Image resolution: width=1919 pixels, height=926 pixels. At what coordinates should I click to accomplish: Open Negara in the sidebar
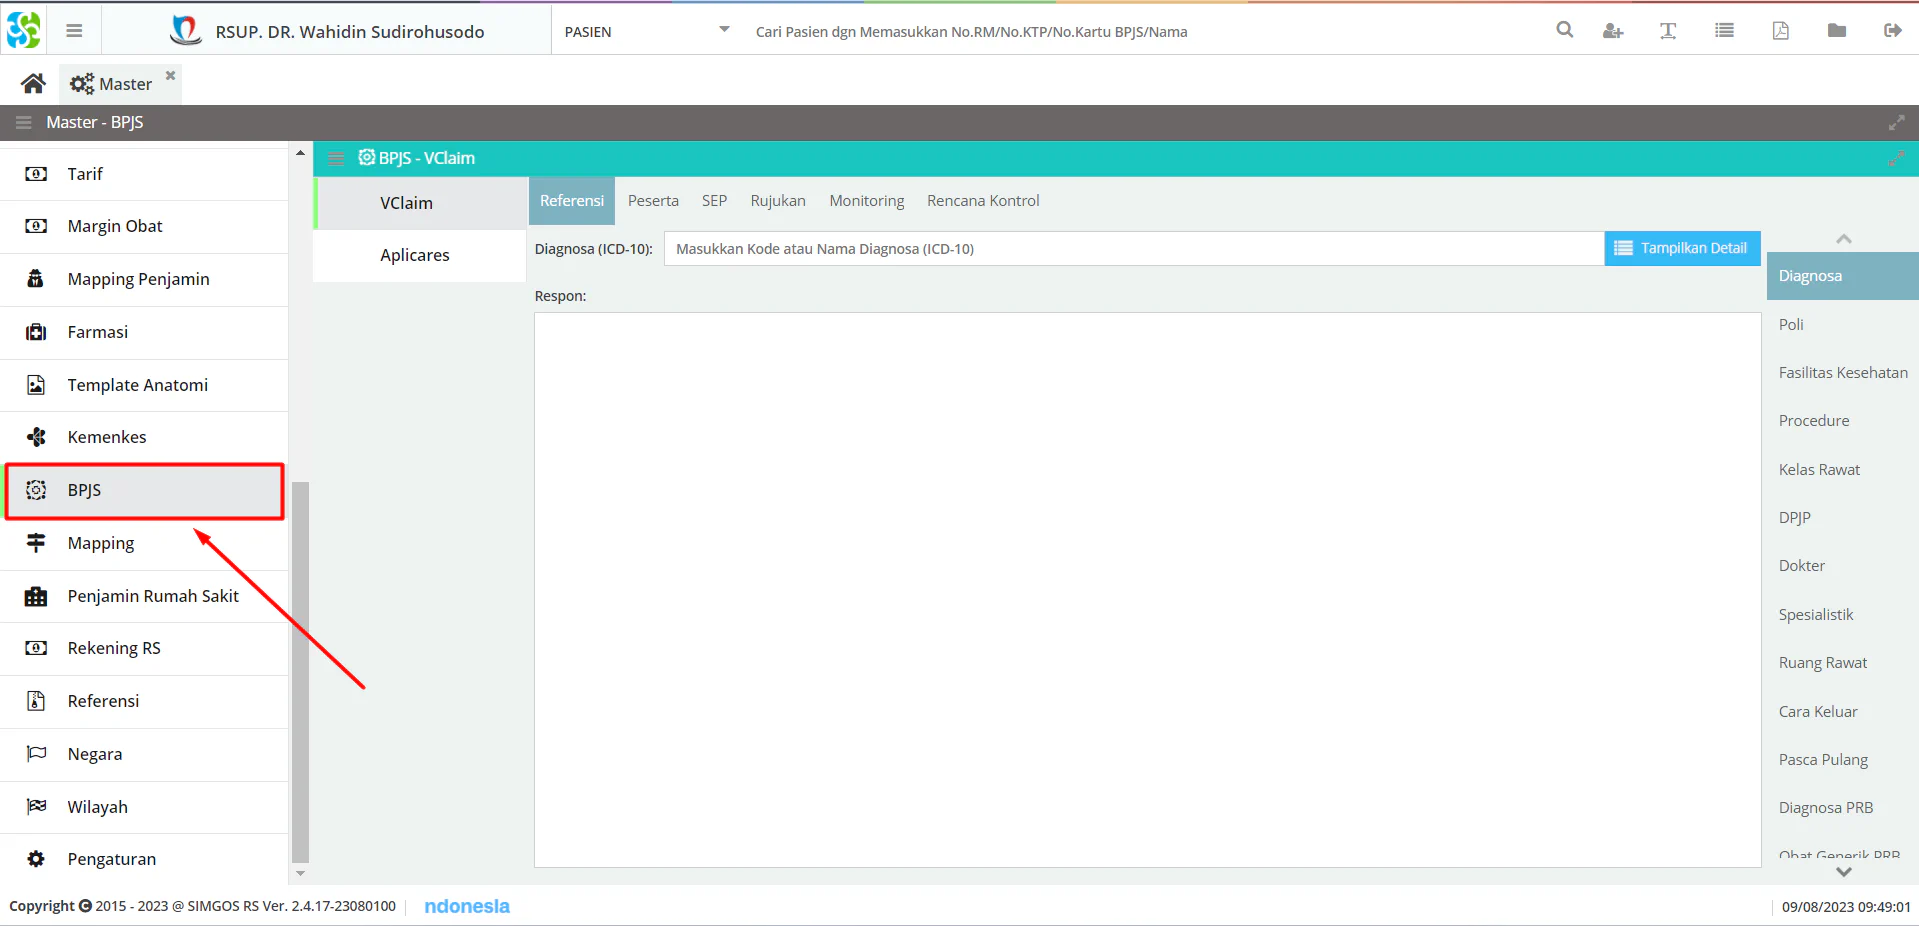point(144,754)
